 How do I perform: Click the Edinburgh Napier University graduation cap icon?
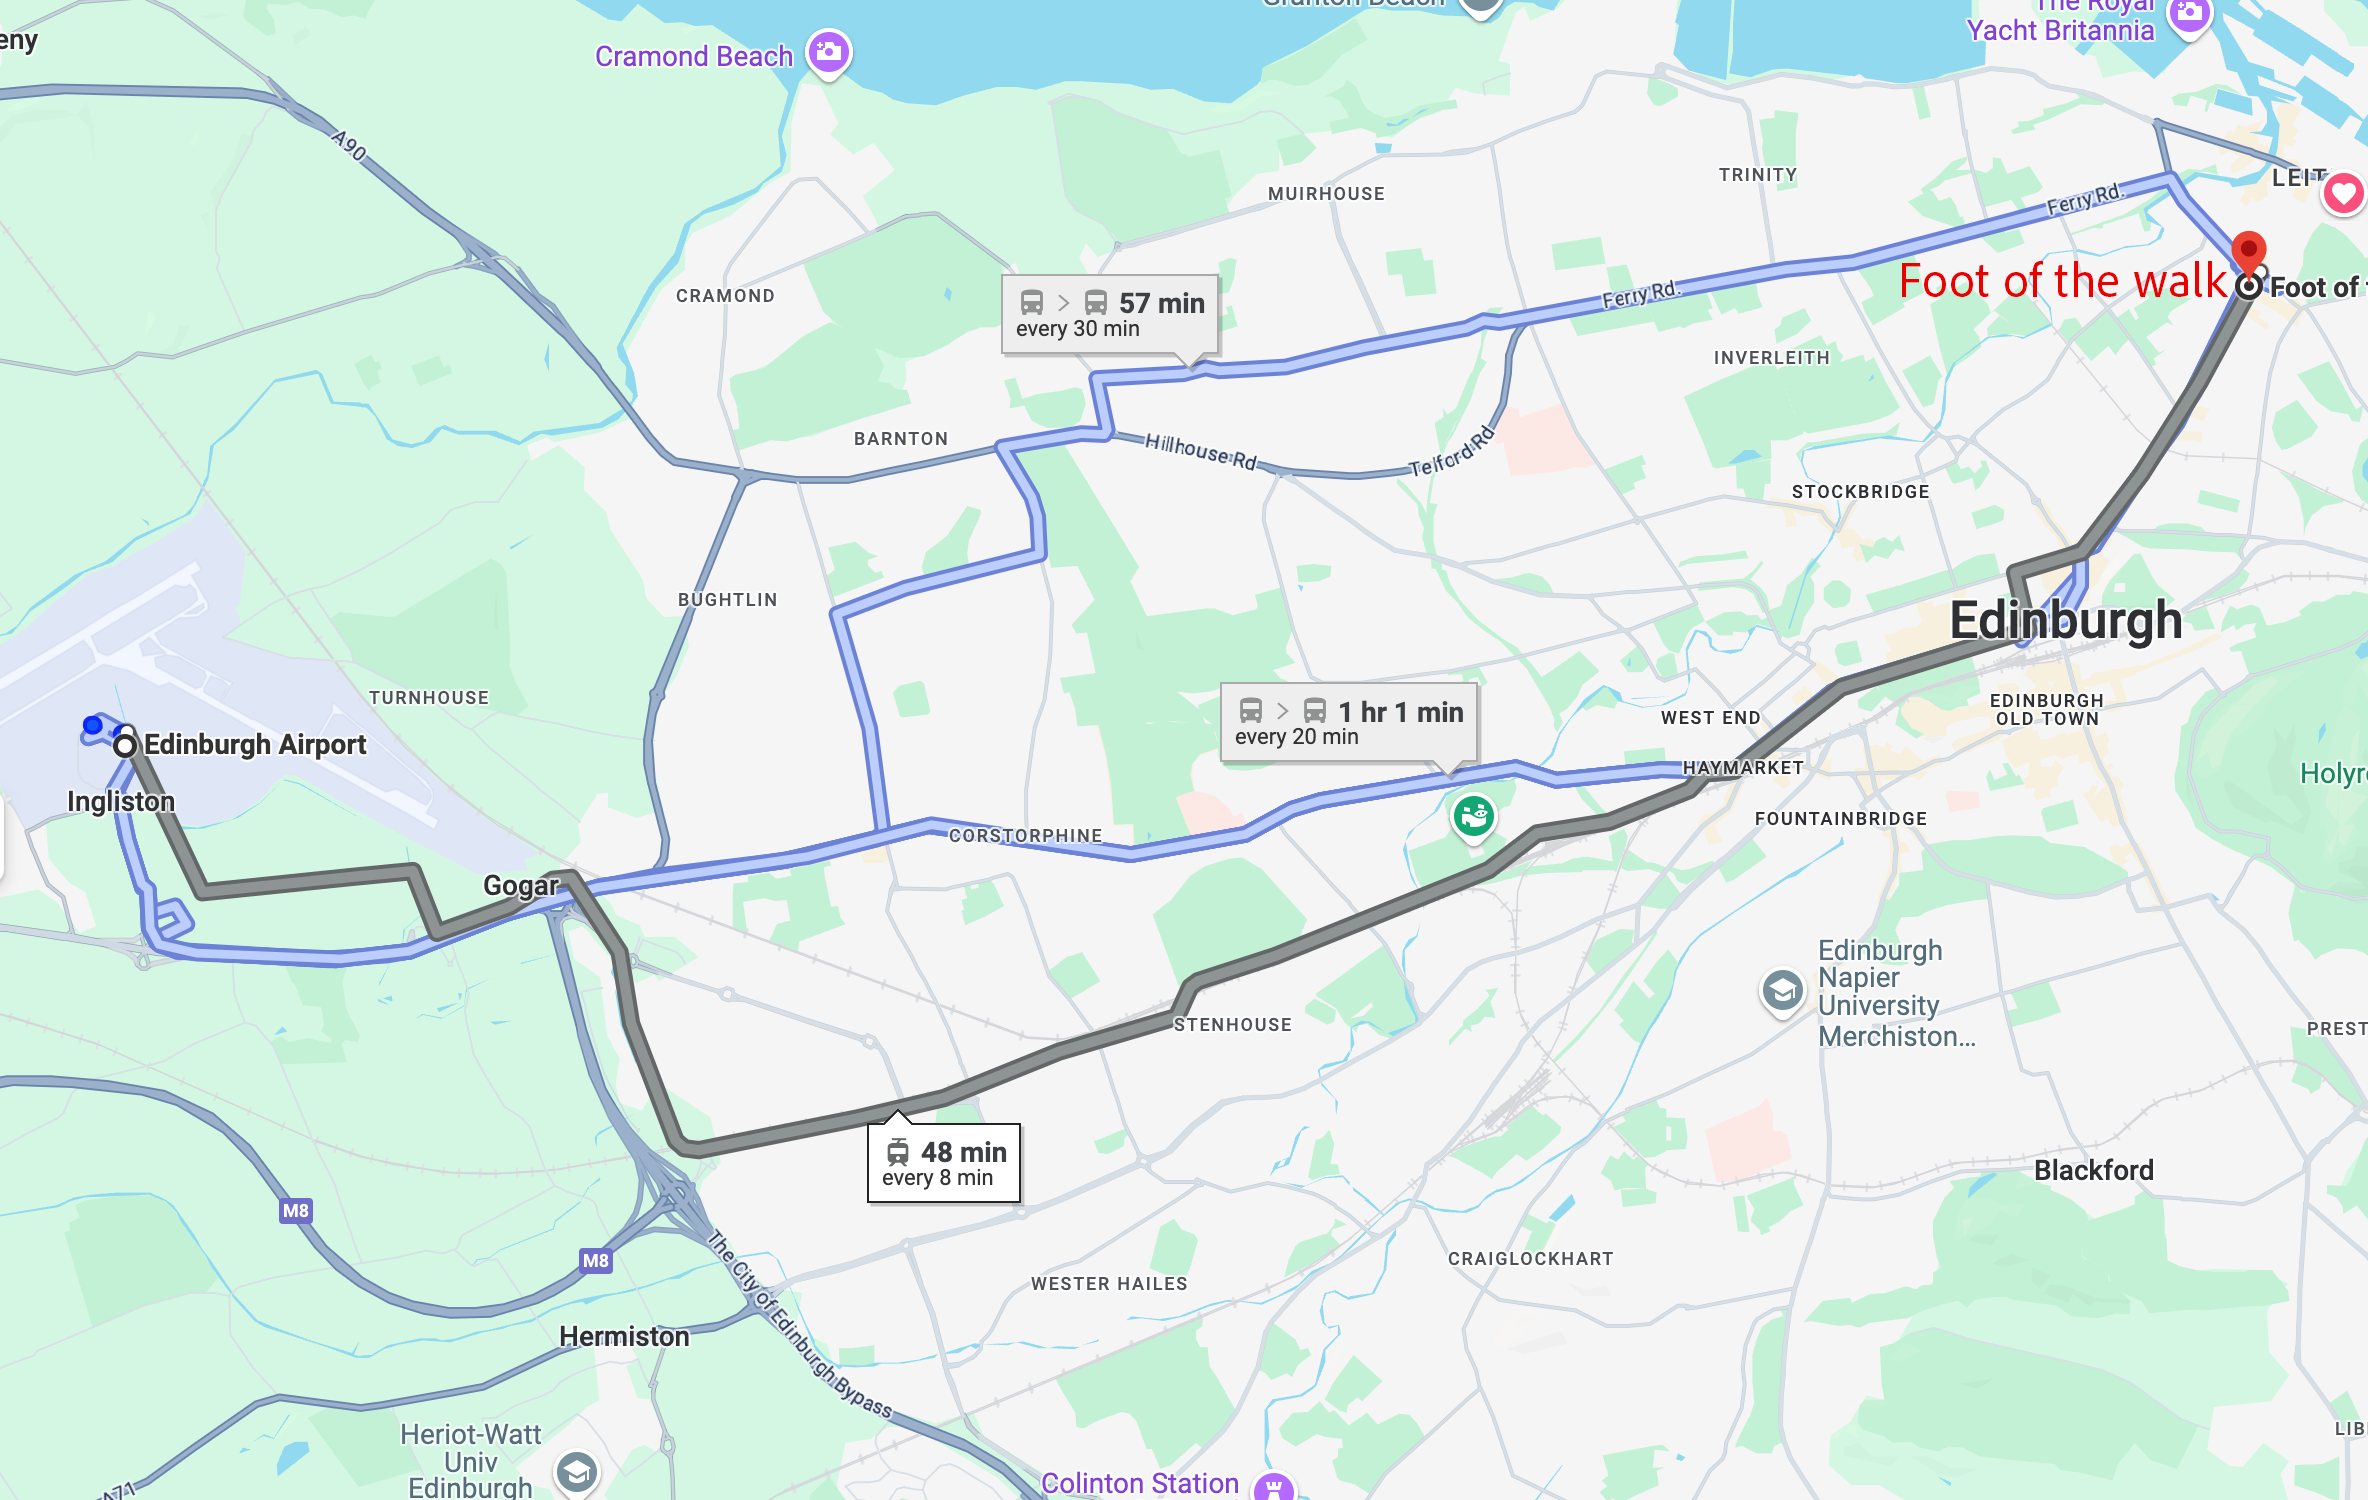point(1782,992)
